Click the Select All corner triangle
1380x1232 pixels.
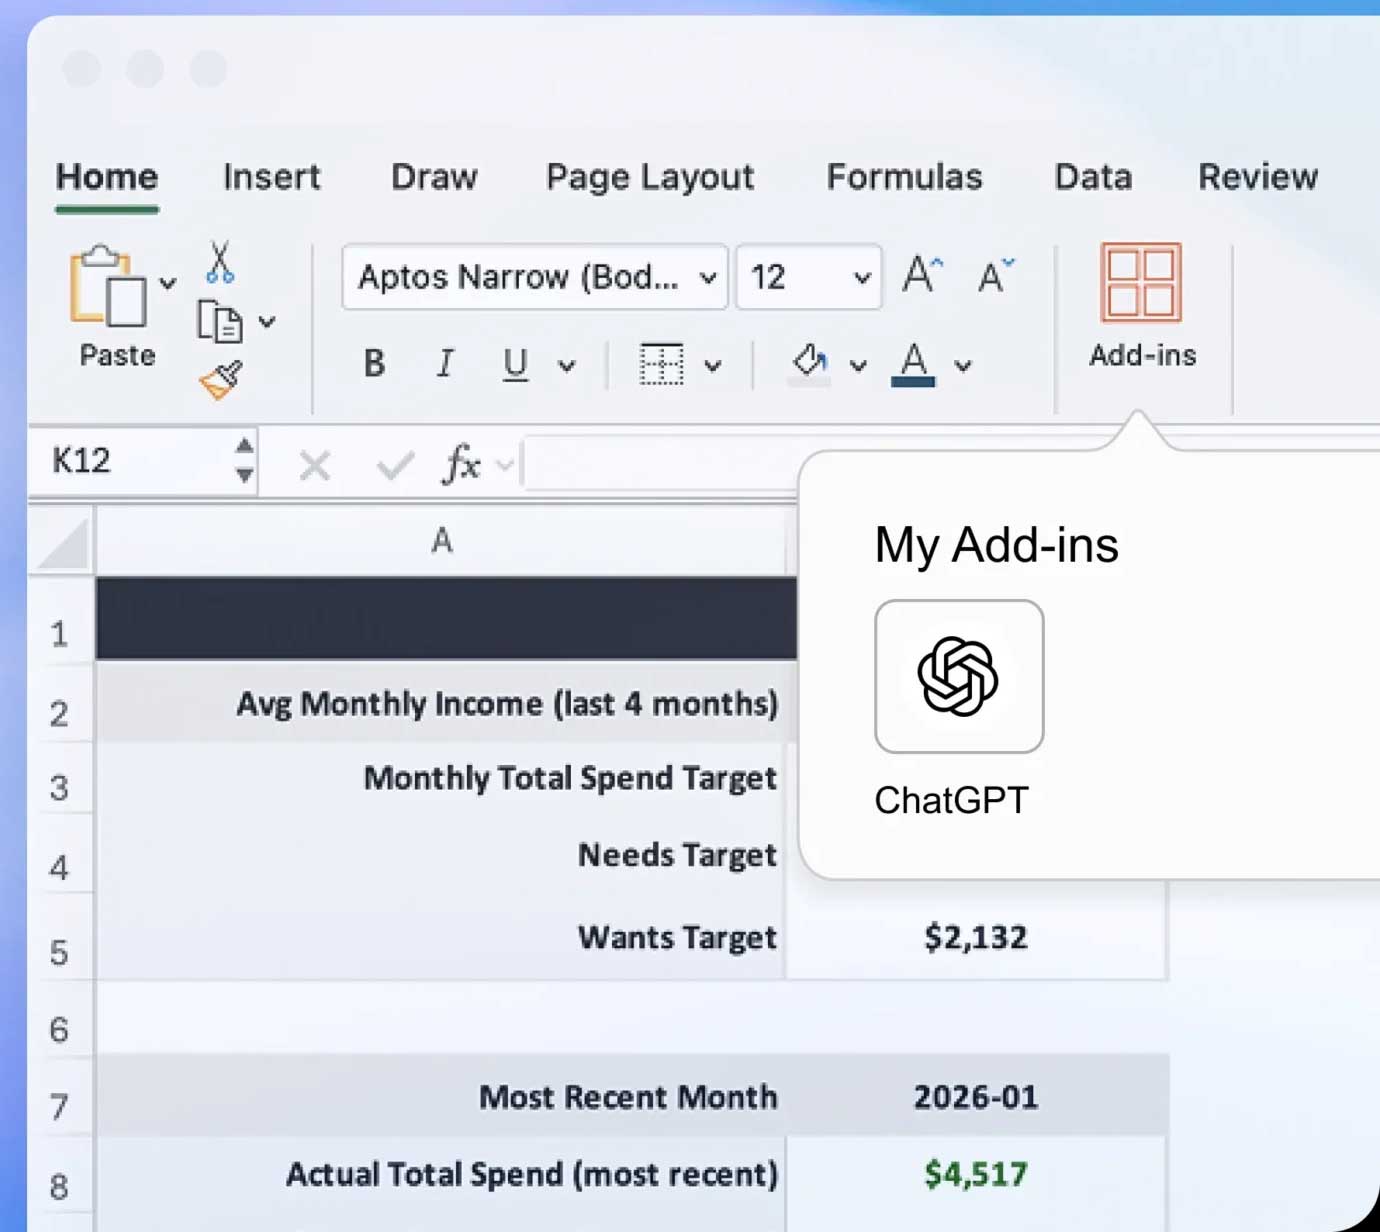62,543
